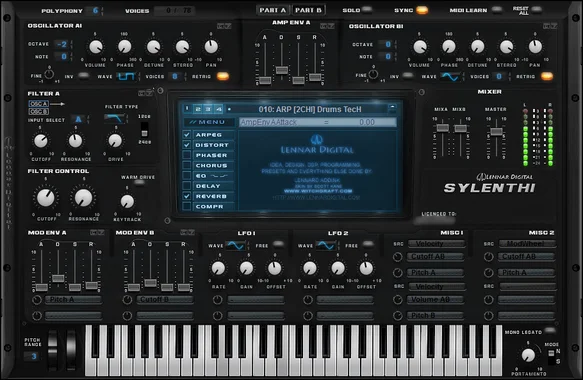This screenshot has height=380, width=583.
Task: Click the Oscillator A1 Detune knob
Action: coord(153,47)
